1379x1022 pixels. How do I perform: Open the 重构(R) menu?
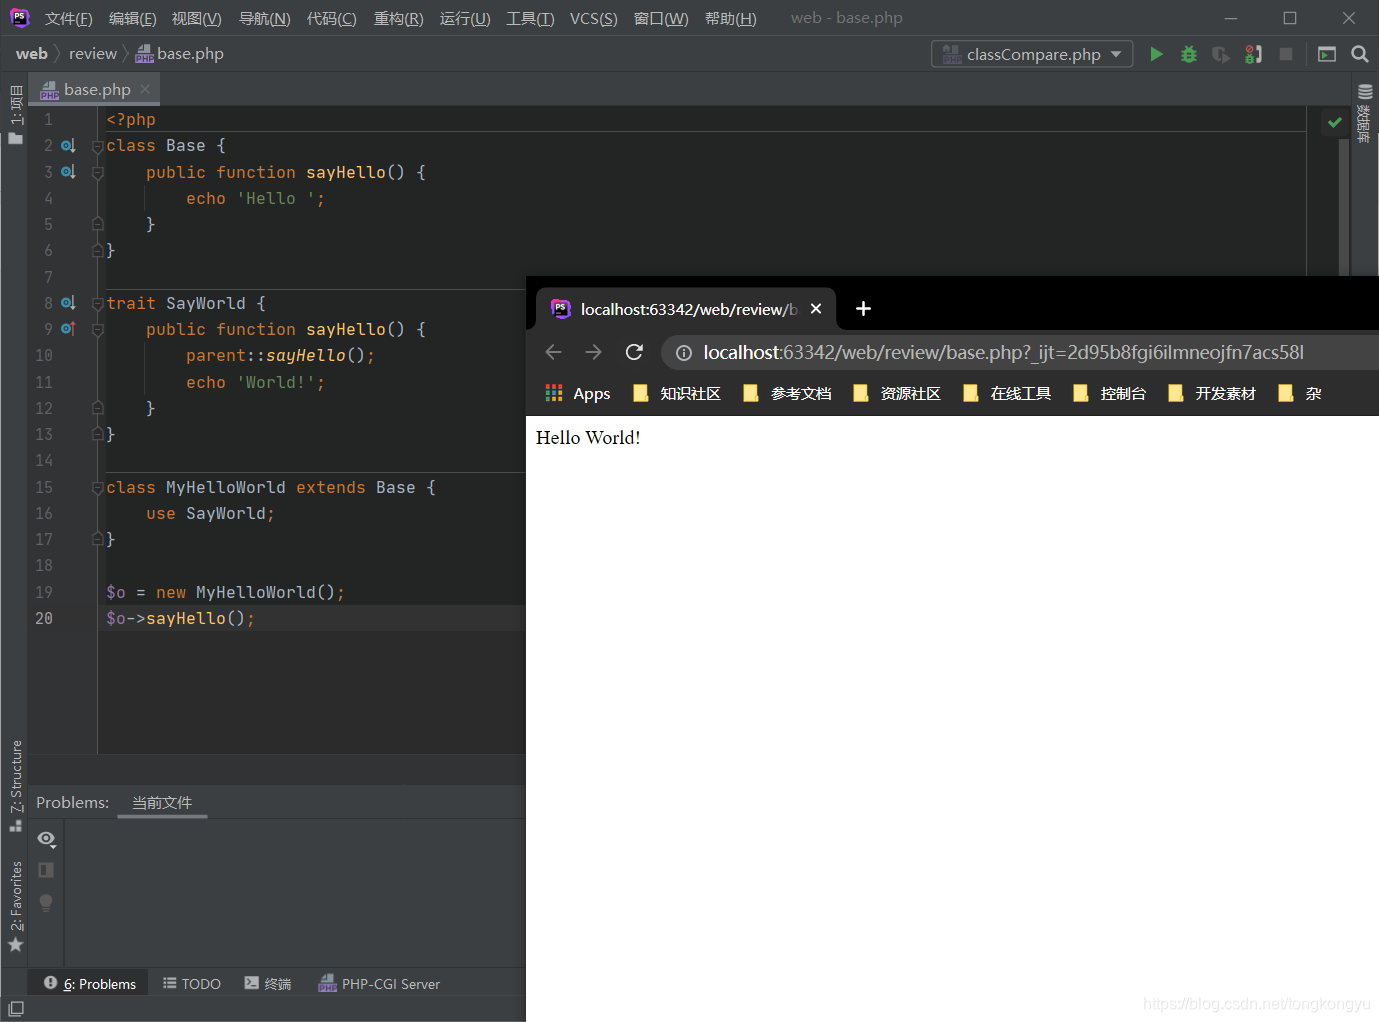(398, 19)
